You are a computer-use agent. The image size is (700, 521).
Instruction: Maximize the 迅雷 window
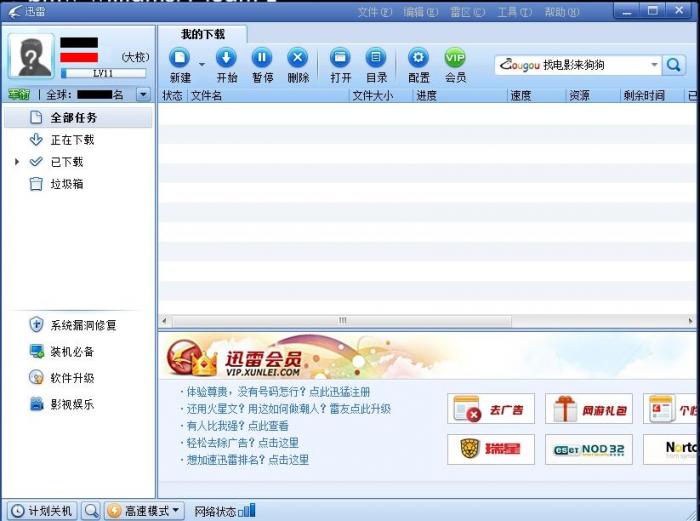[x=653, y=10]
